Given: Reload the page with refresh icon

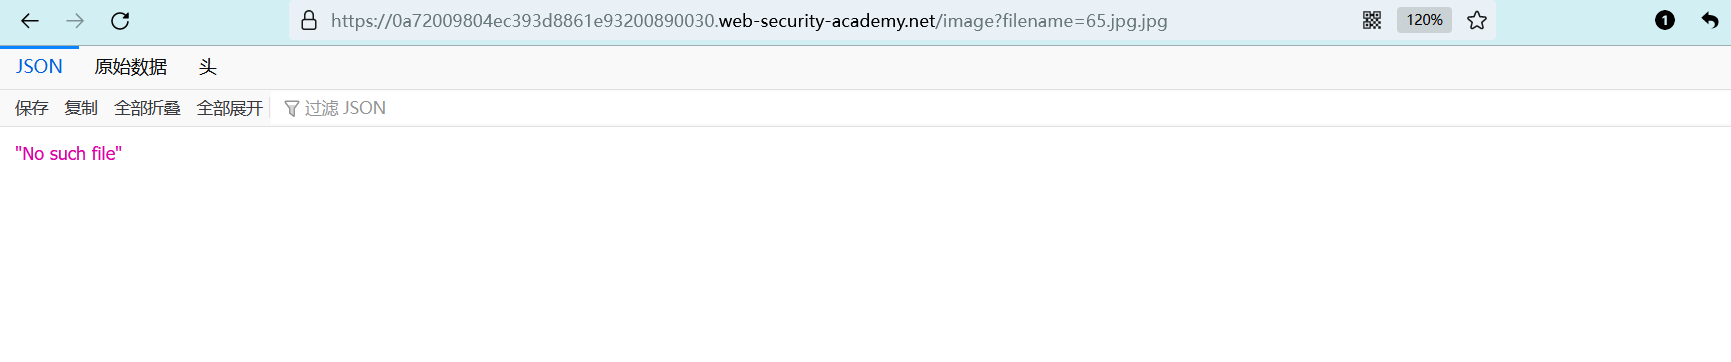Looking at the screenshot, I should coord(120,21).
